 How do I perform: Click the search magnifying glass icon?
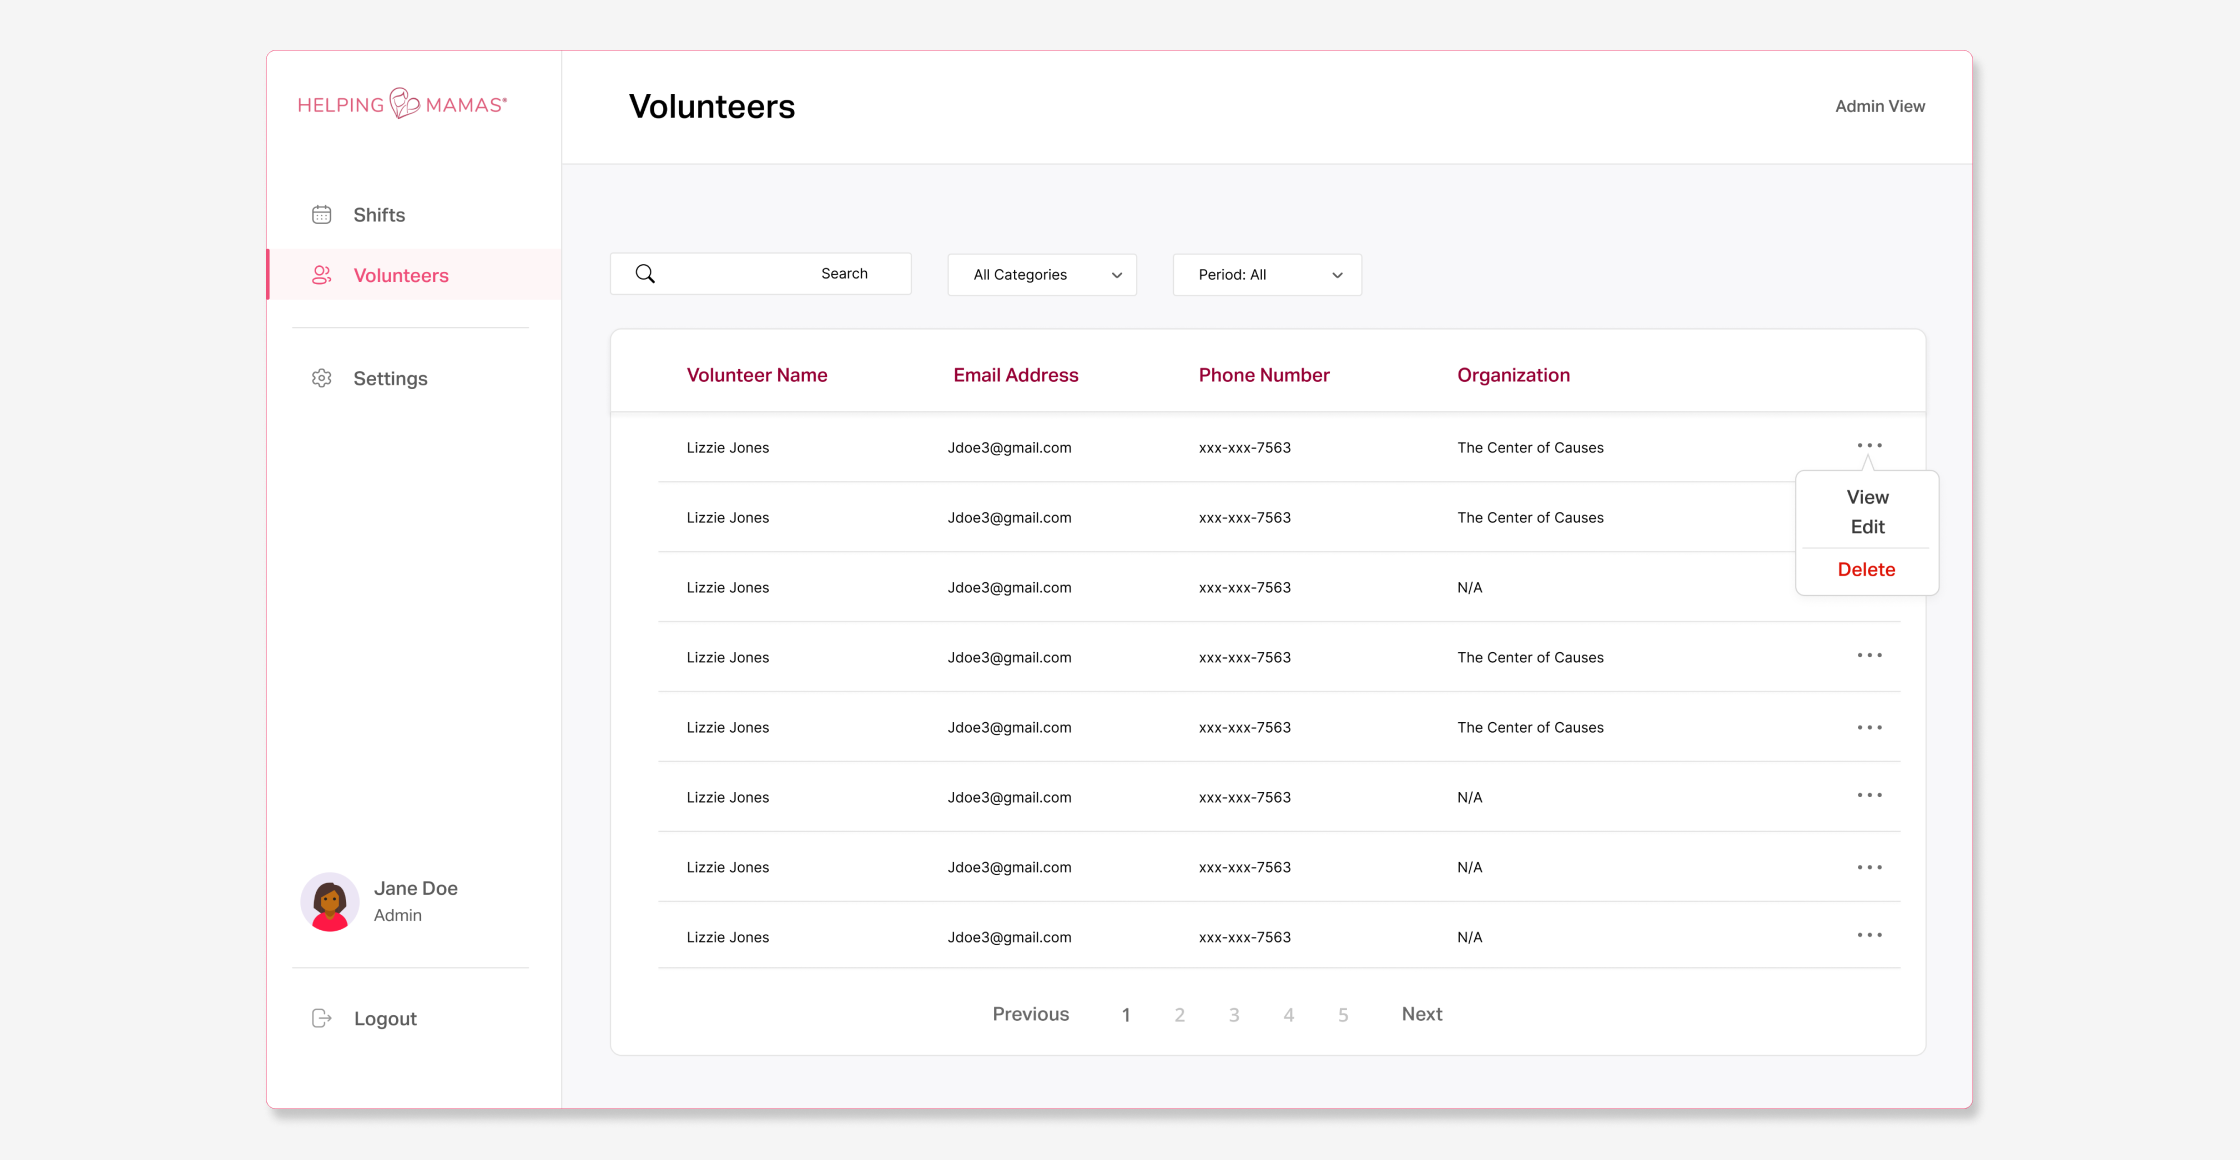click(644, 272)
